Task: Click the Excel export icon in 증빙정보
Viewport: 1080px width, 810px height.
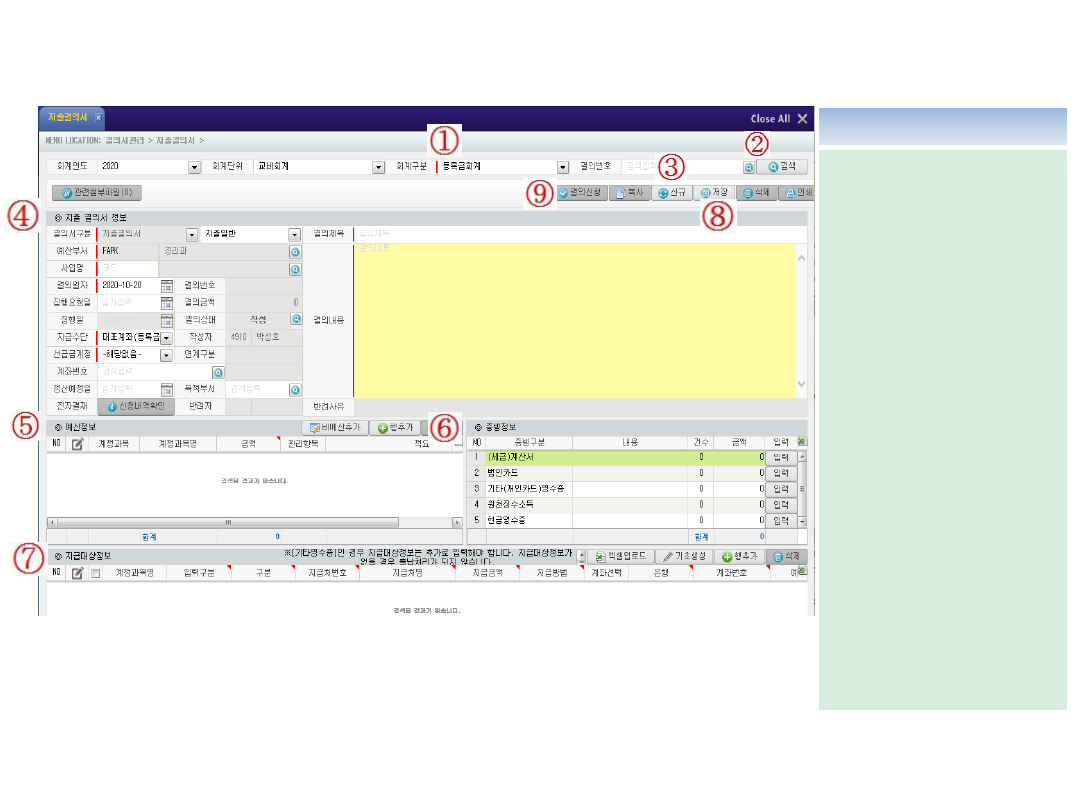Action: click(801, 442)
